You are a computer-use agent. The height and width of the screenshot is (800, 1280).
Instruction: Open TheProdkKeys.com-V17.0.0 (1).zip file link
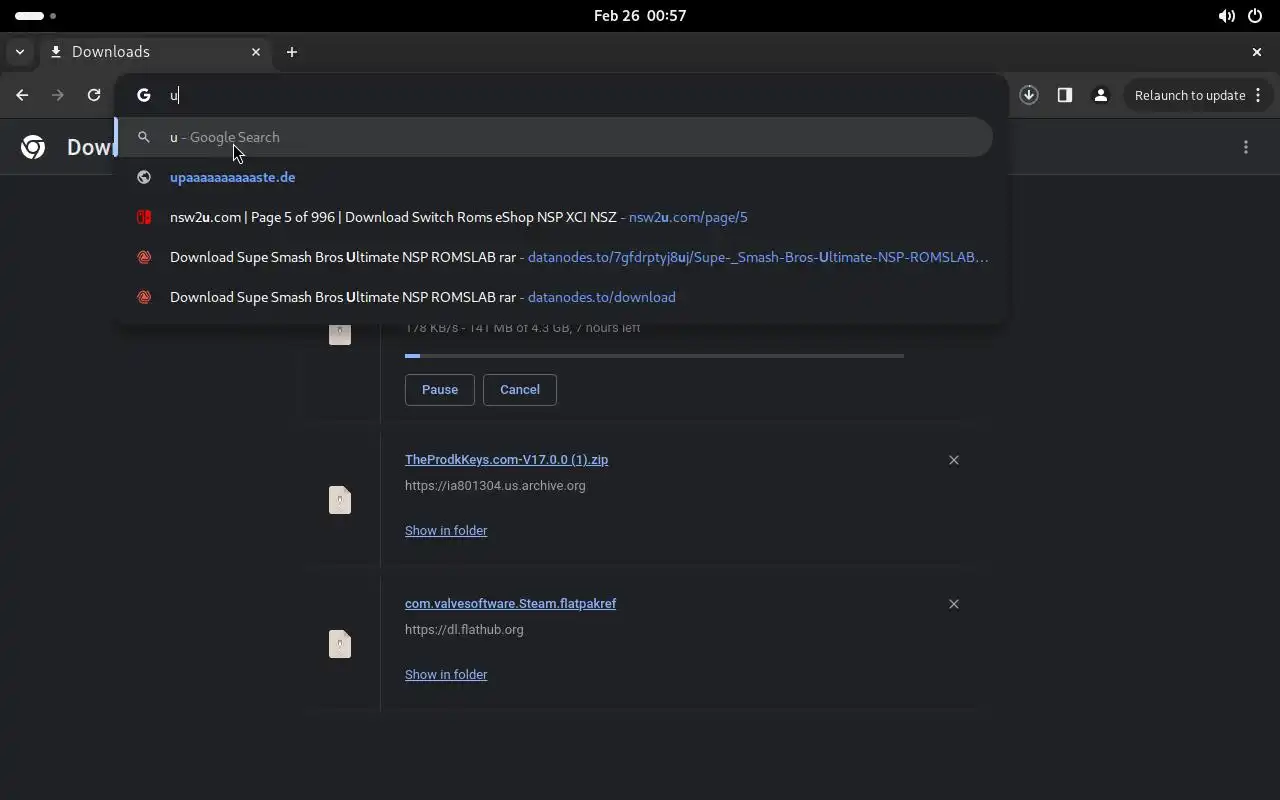click(506, 460)
